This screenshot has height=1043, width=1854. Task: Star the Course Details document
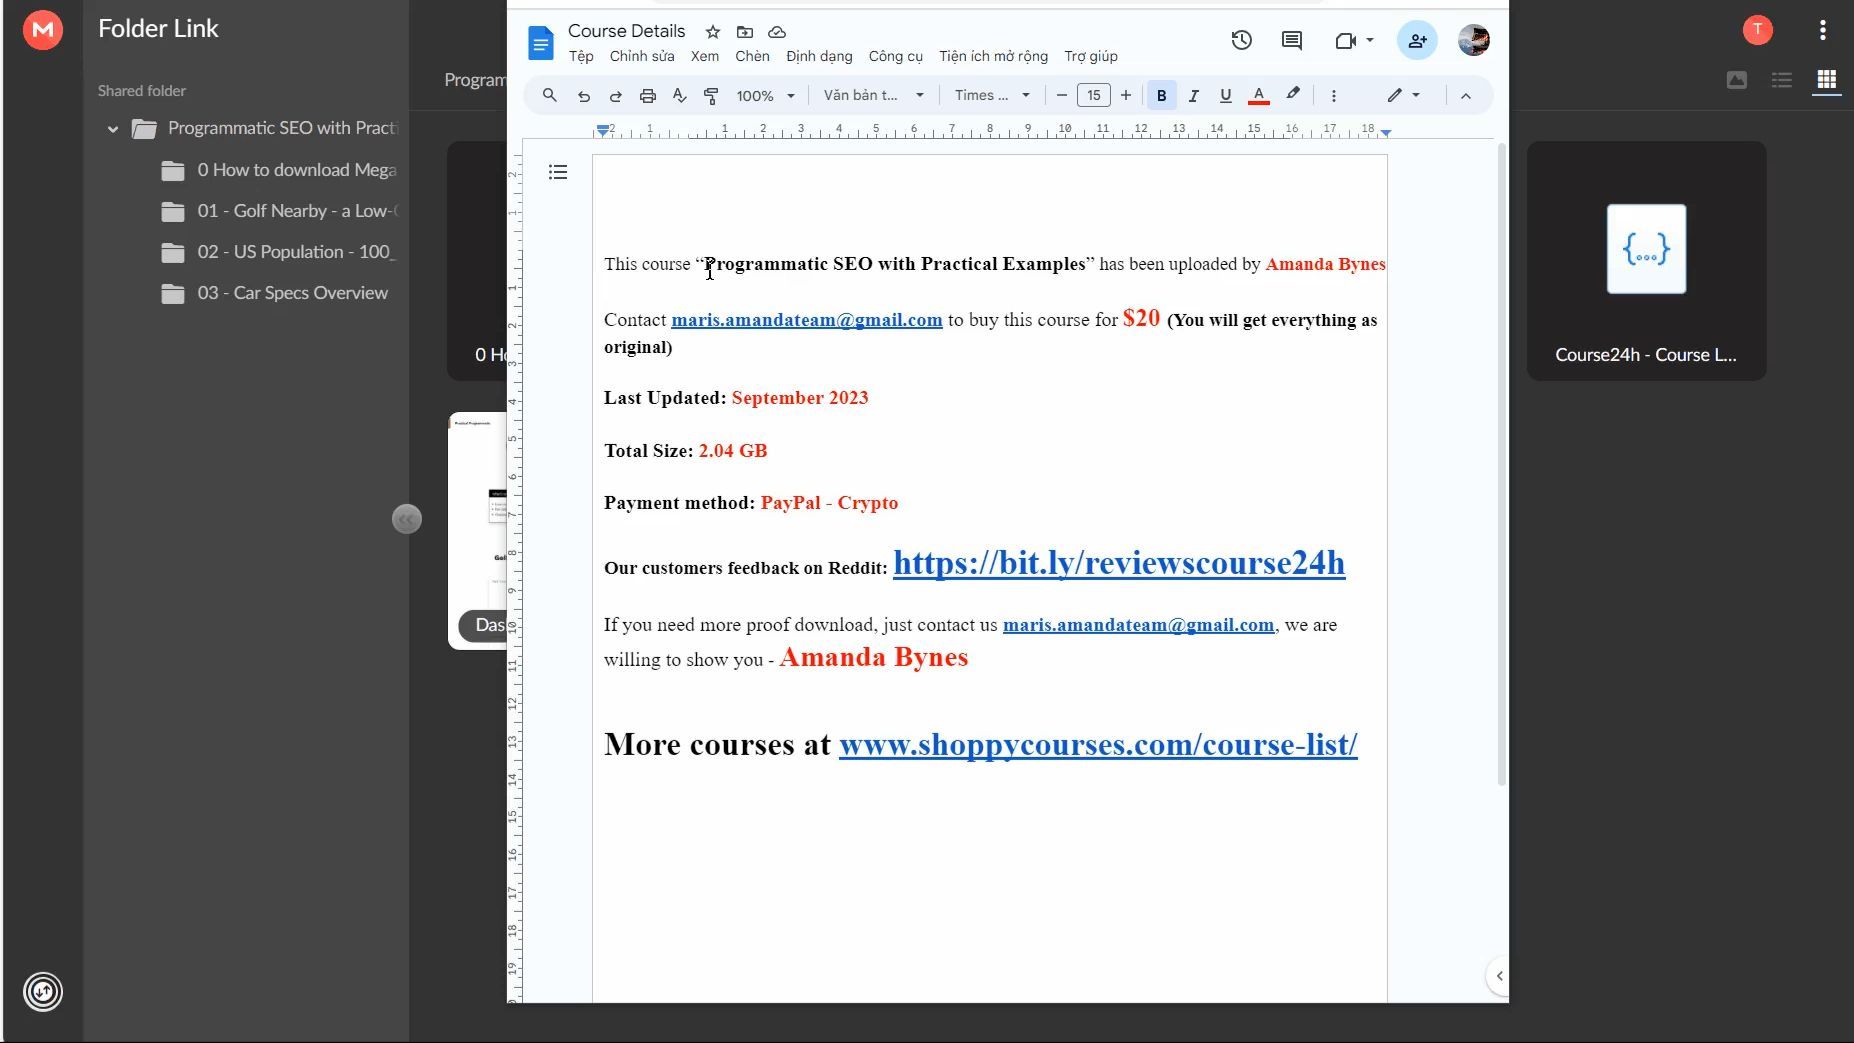712,32
